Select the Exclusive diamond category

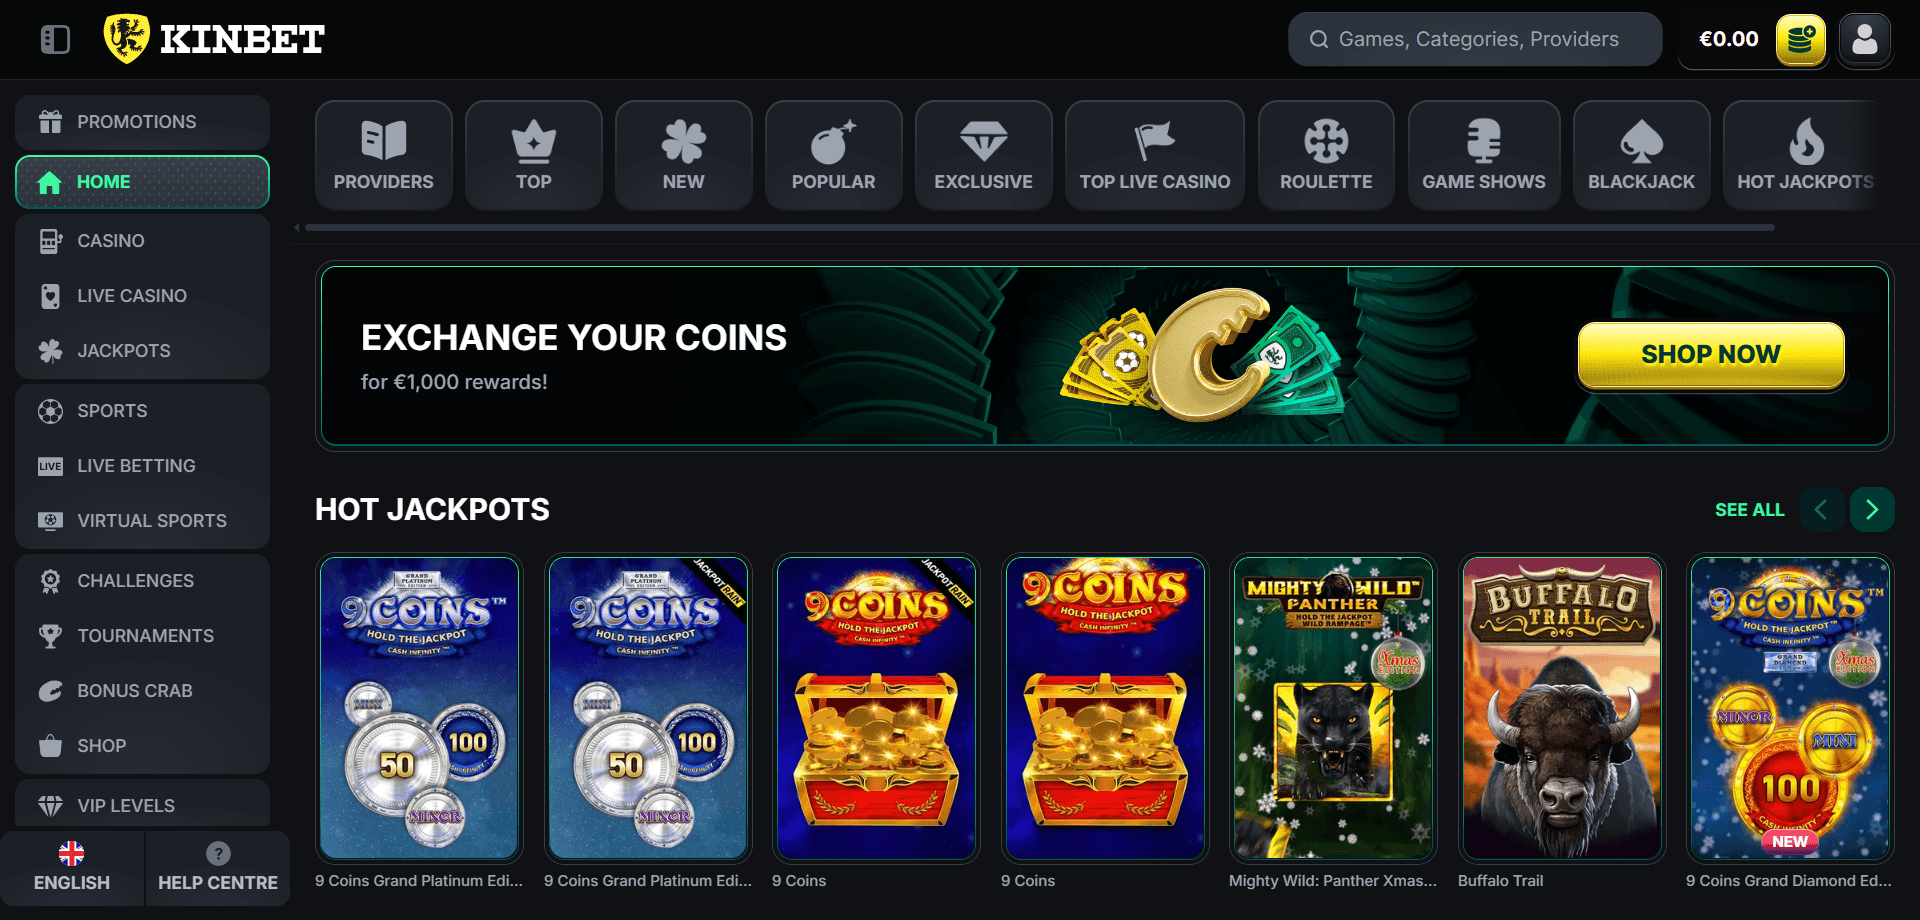(984, 155)
